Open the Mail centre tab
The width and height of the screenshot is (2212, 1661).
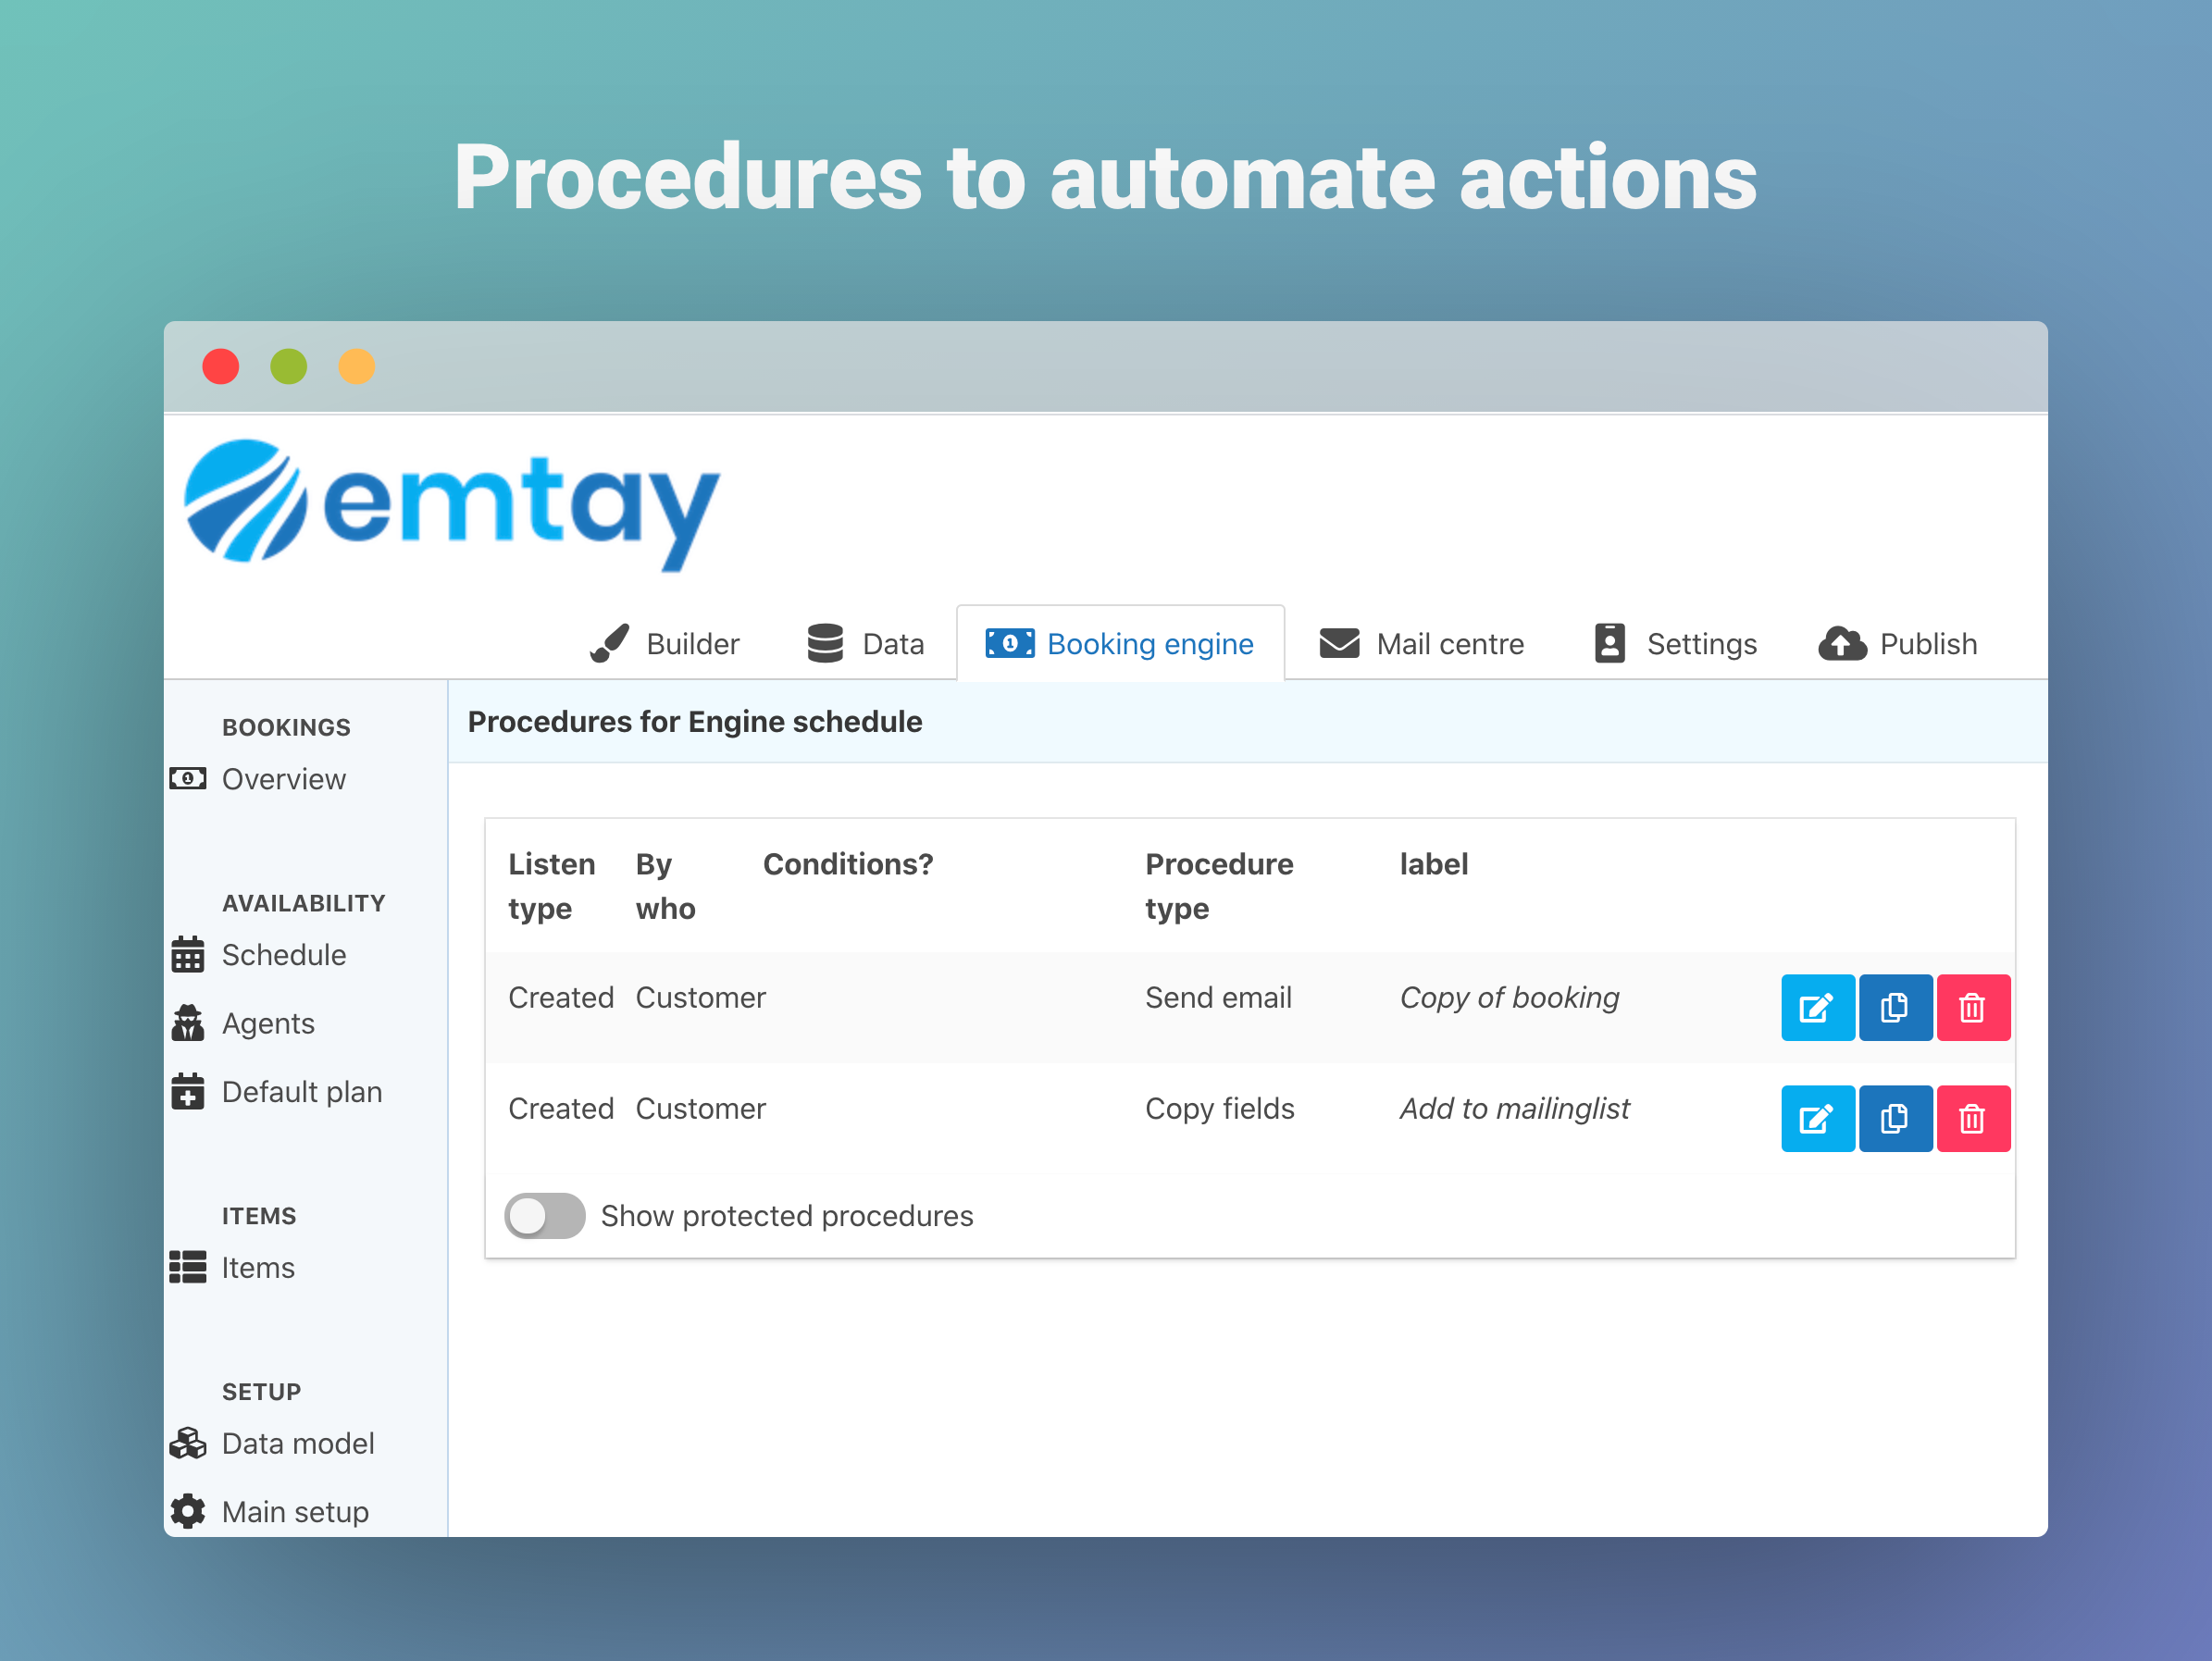(1422, 644)
